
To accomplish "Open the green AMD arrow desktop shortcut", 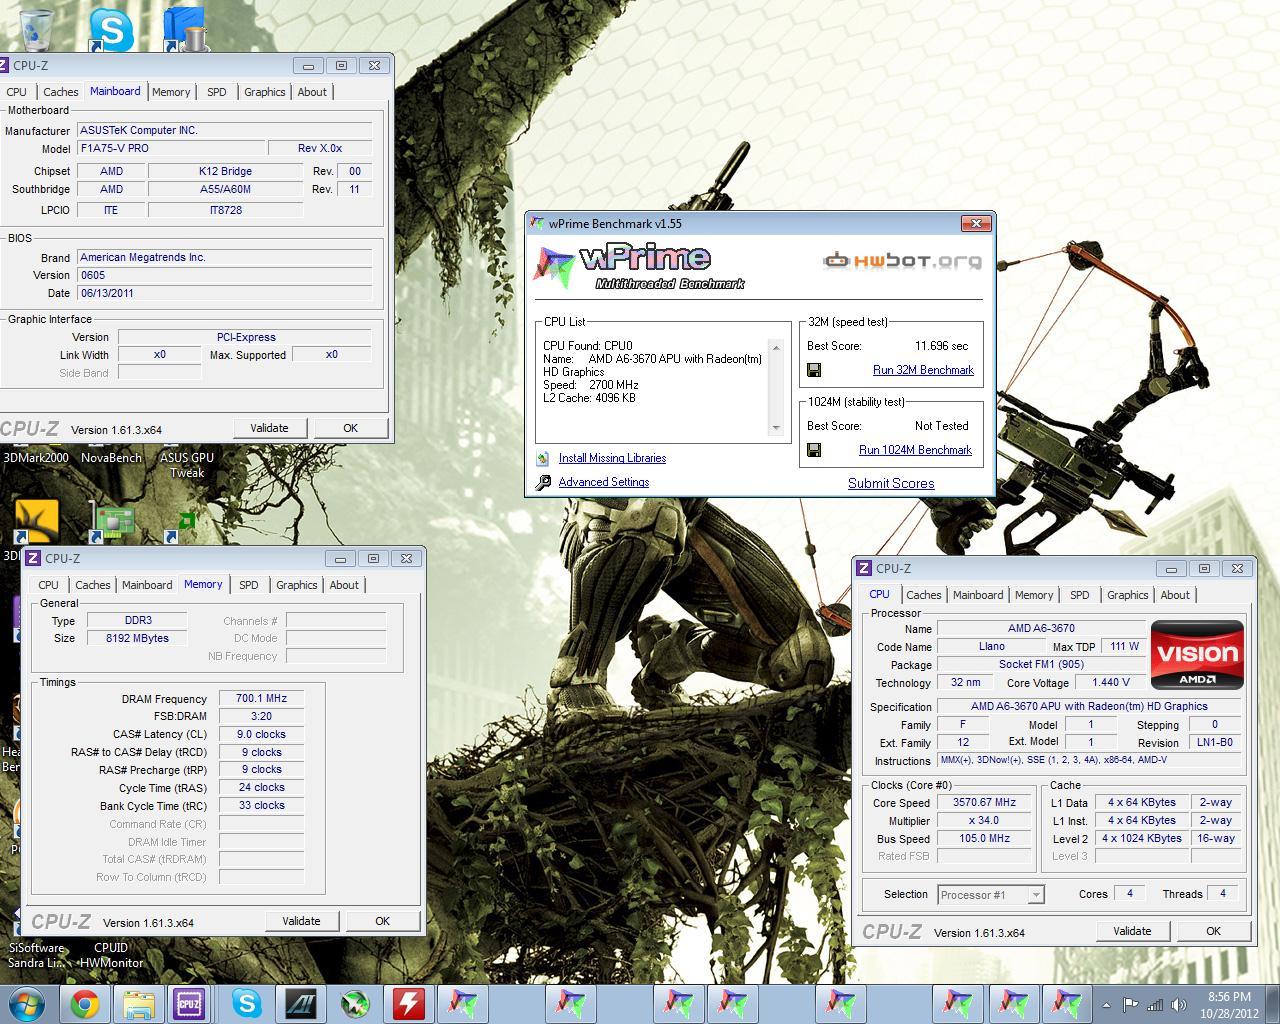I will (x=186, y=522).
